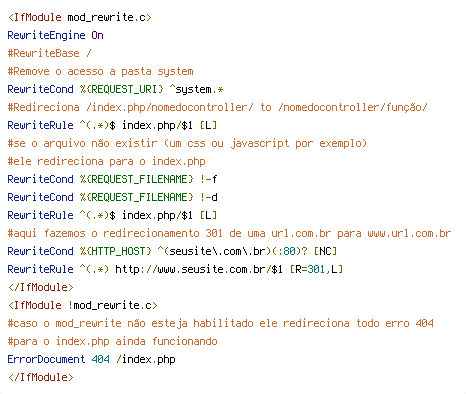The image size is (466, 394).
Task: Click the '#caso o mod_rewrite não esteja habilitado' comment
Action: [x=220, y=323]
